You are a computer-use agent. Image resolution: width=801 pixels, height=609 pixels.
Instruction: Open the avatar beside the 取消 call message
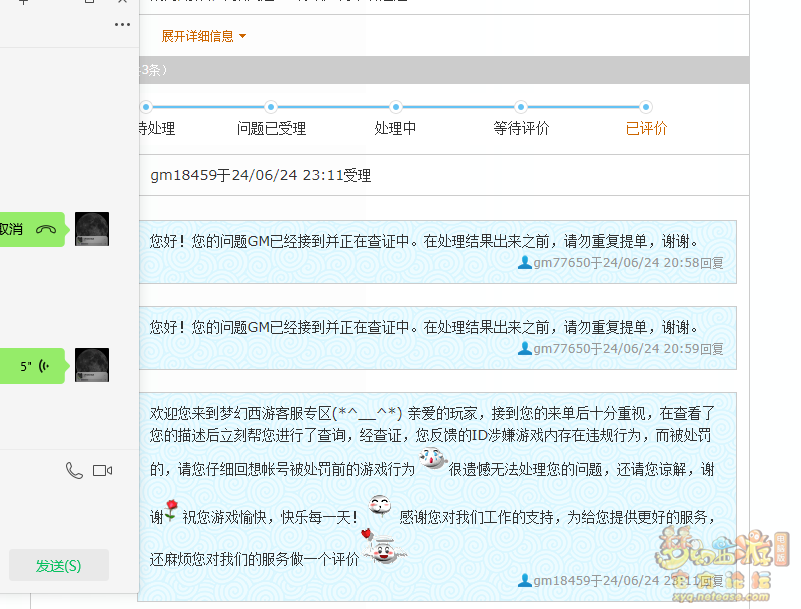(92, 229)
